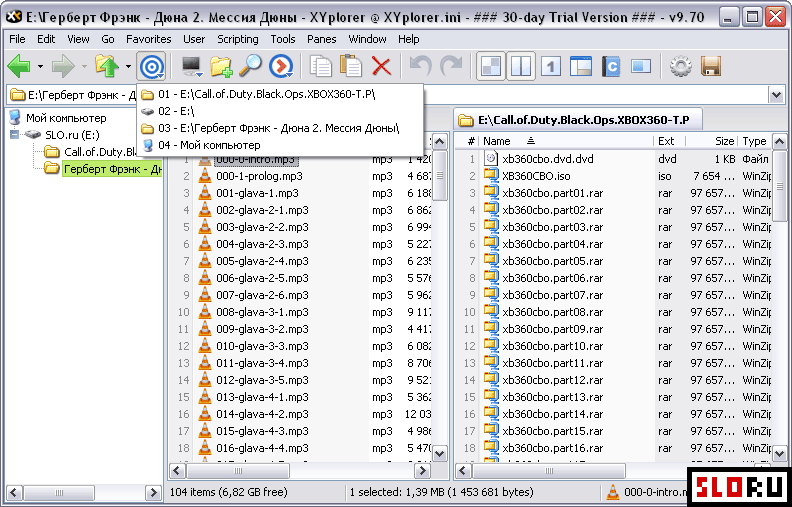Click the '104 items' status bar text
The image size is (792, 507).
click(229, 491)
